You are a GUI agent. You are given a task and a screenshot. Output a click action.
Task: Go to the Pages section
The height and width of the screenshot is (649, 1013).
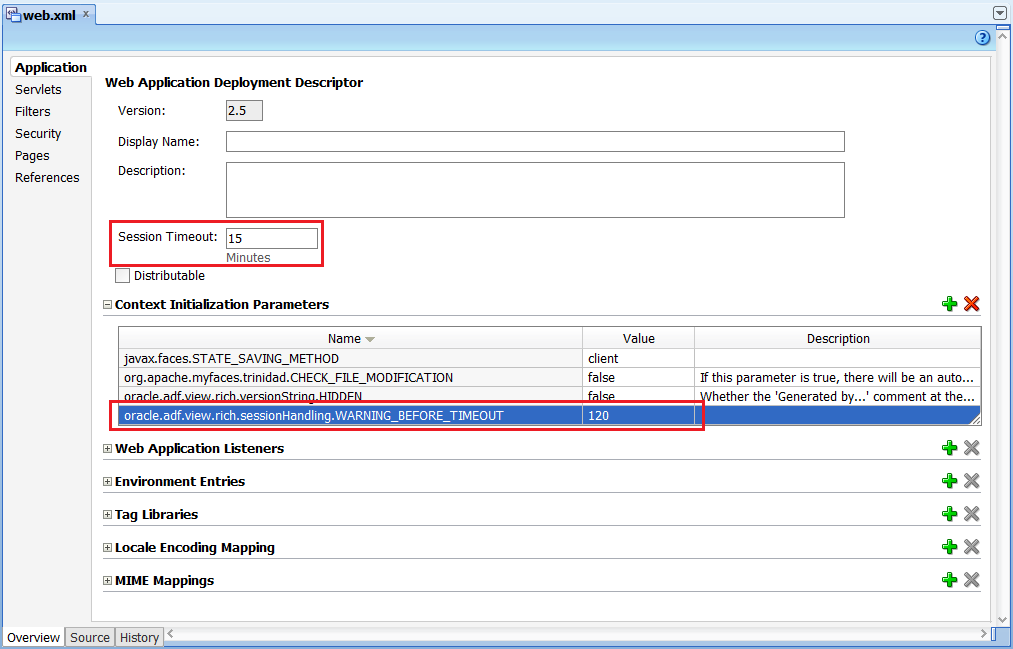[32, 155]
